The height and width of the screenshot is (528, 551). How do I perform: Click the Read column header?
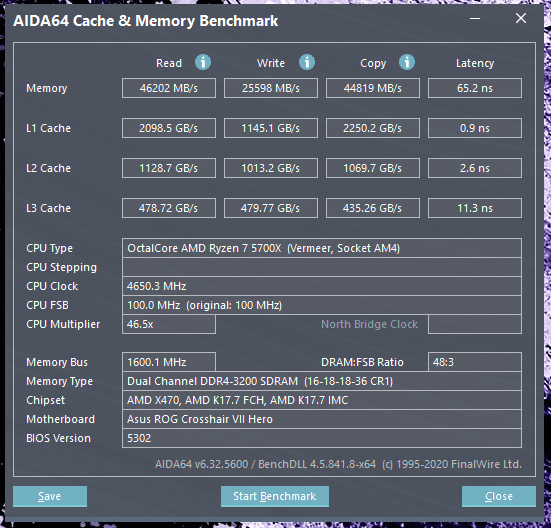[169, 63]
